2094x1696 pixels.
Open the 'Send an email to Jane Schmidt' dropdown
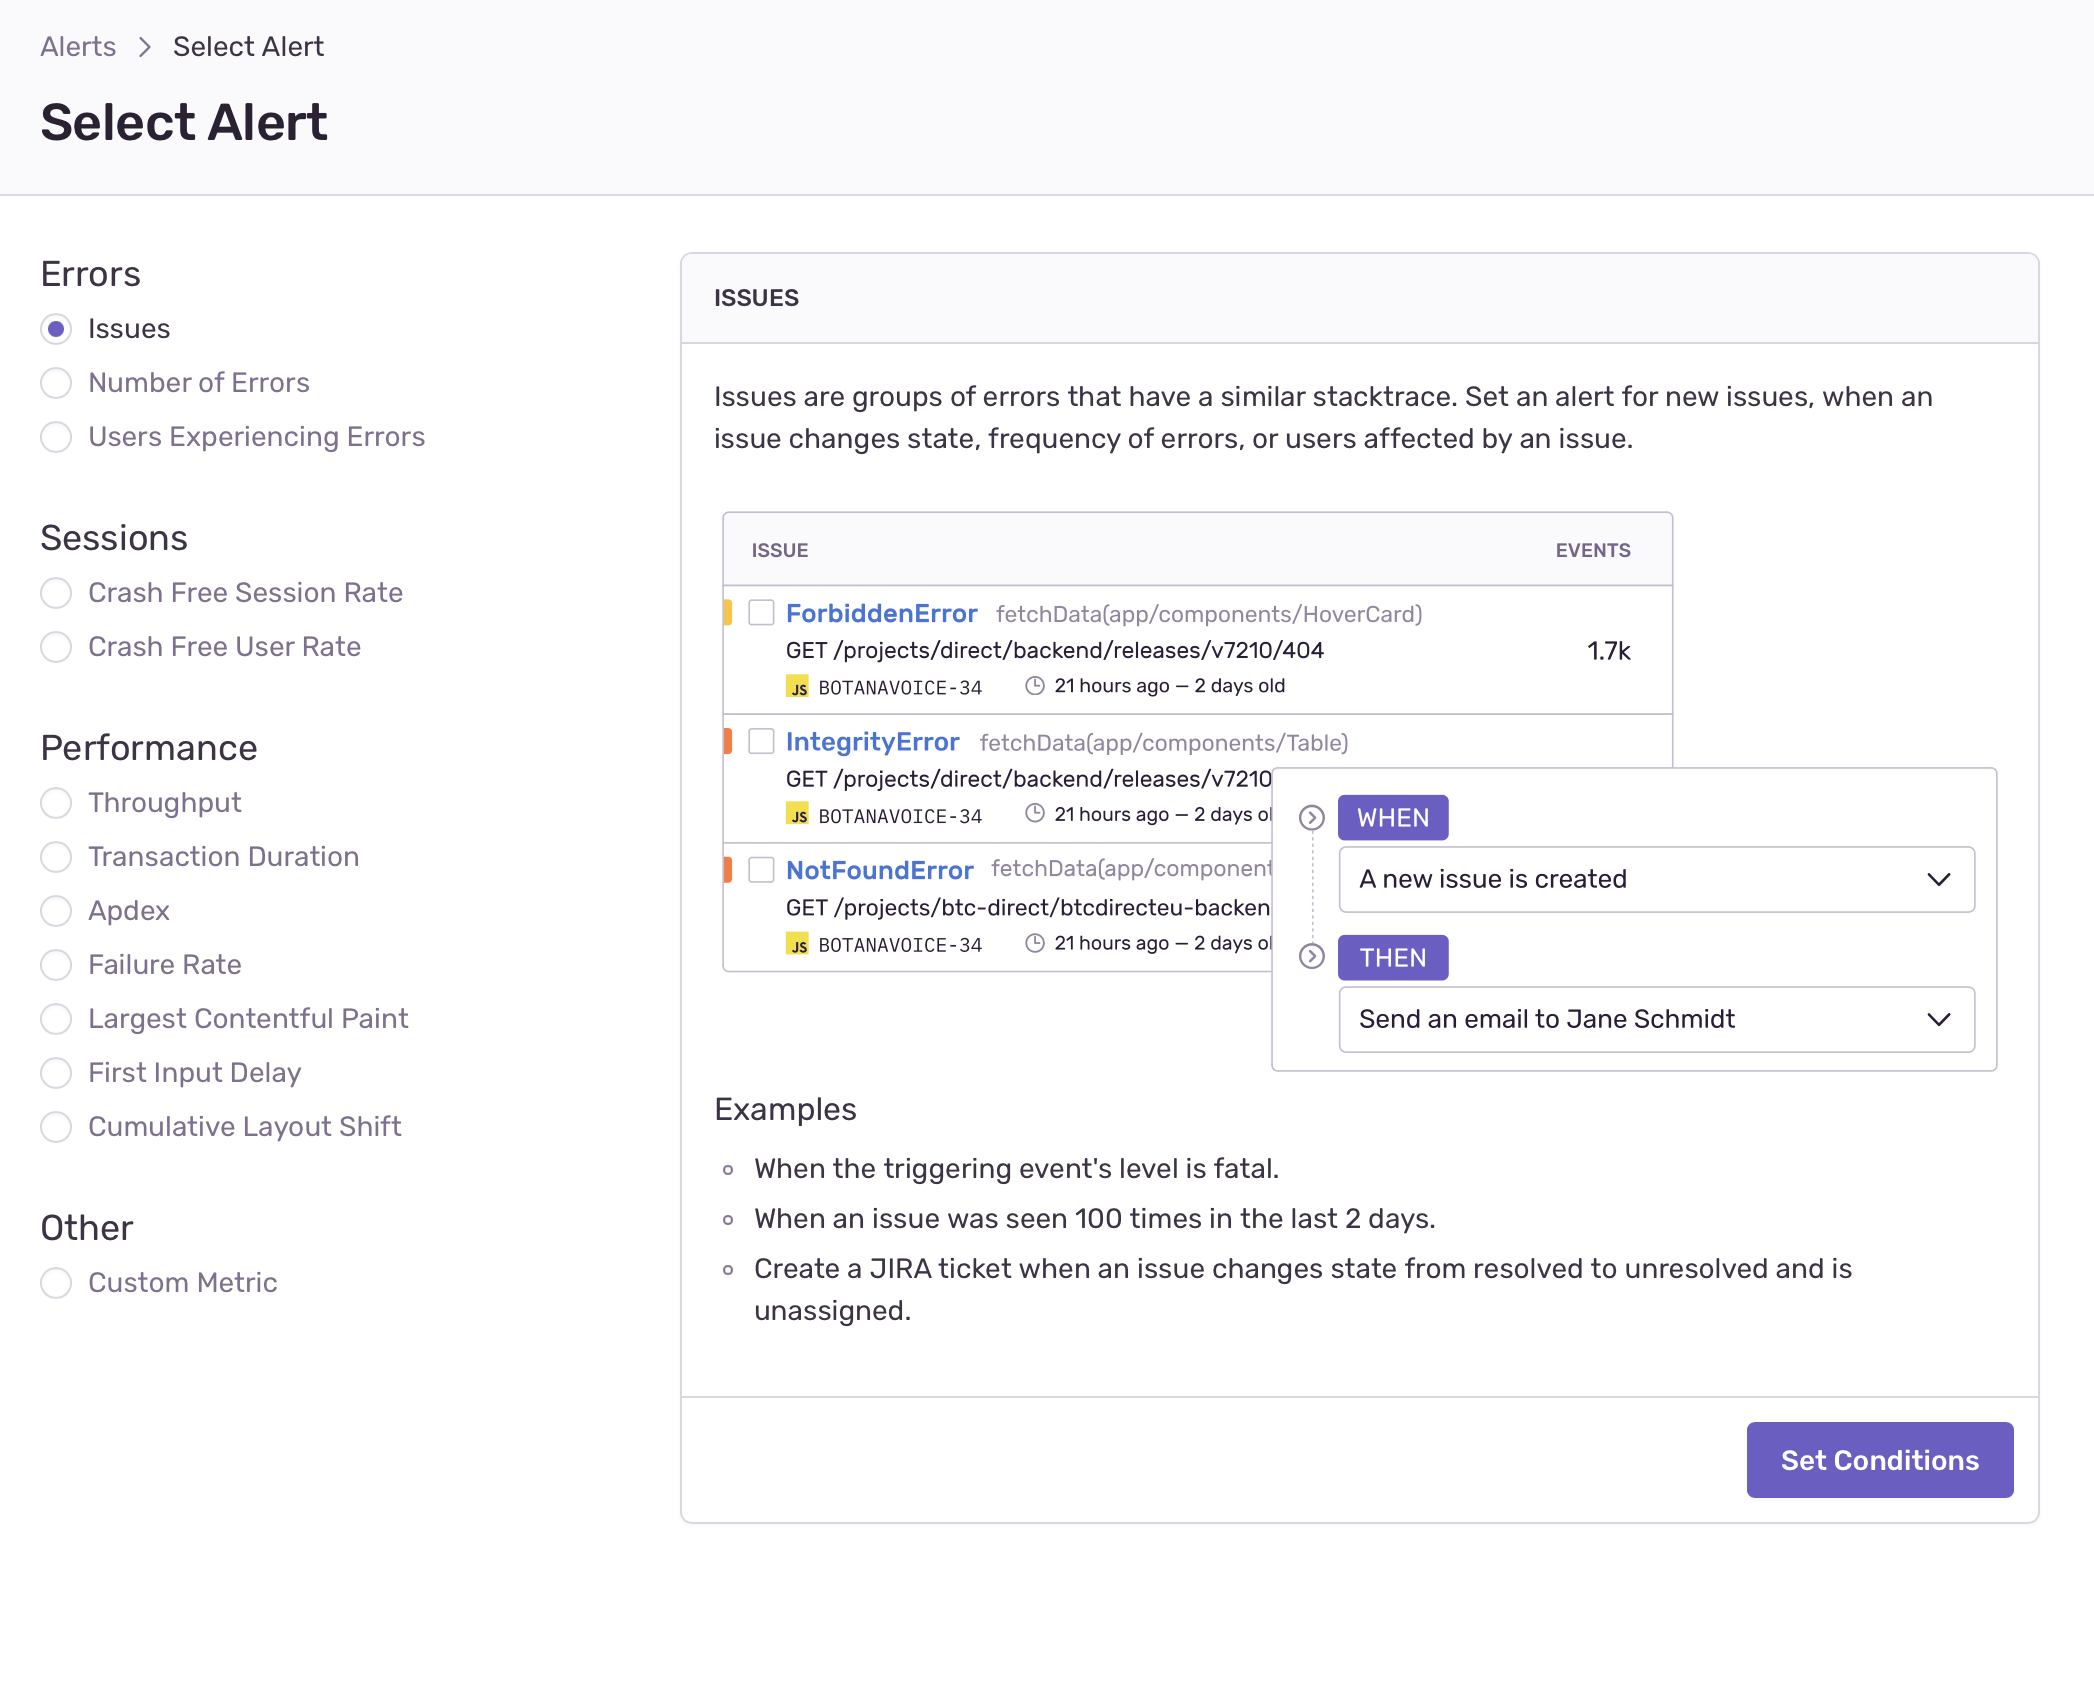1655,1019
